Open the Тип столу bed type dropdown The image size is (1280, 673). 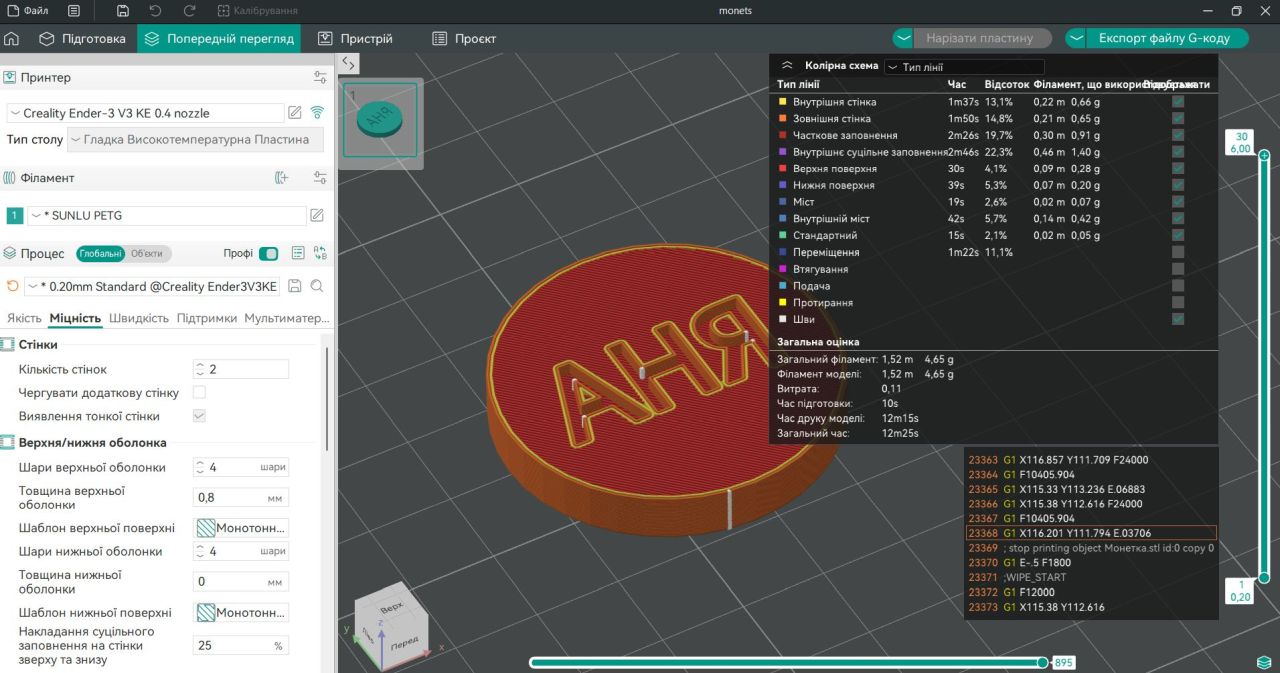(195, 140)
